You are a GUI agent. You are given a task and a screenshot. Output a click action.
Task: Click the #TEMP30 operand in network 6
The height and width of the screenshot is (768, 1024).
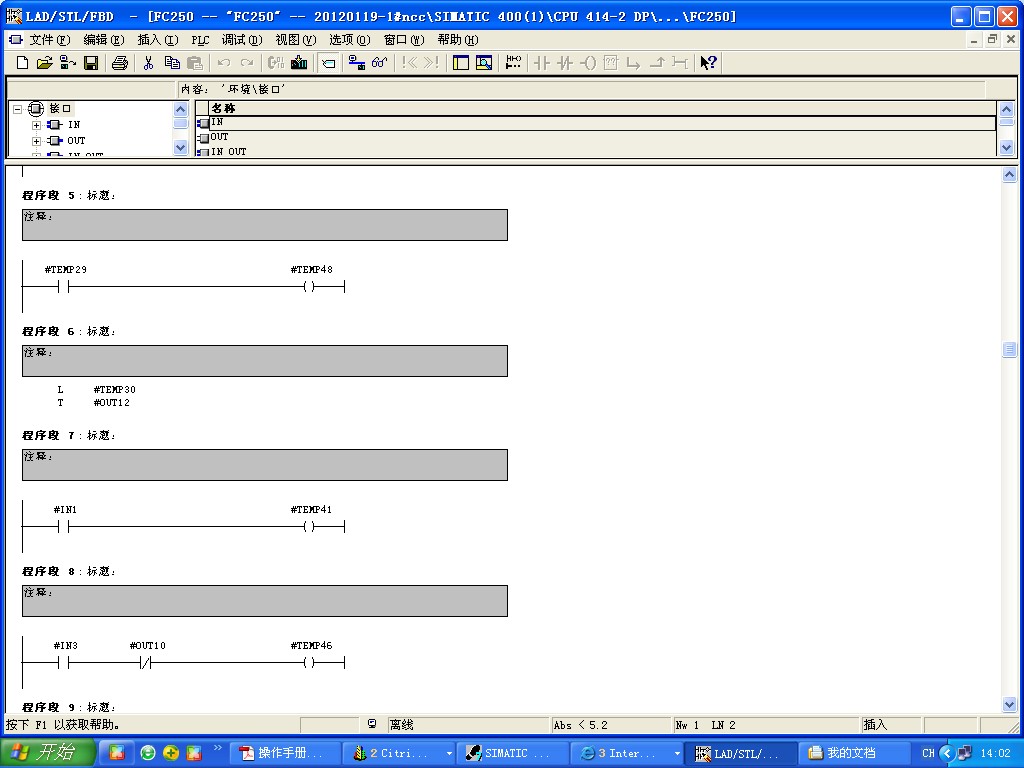[x=114, y=389]
